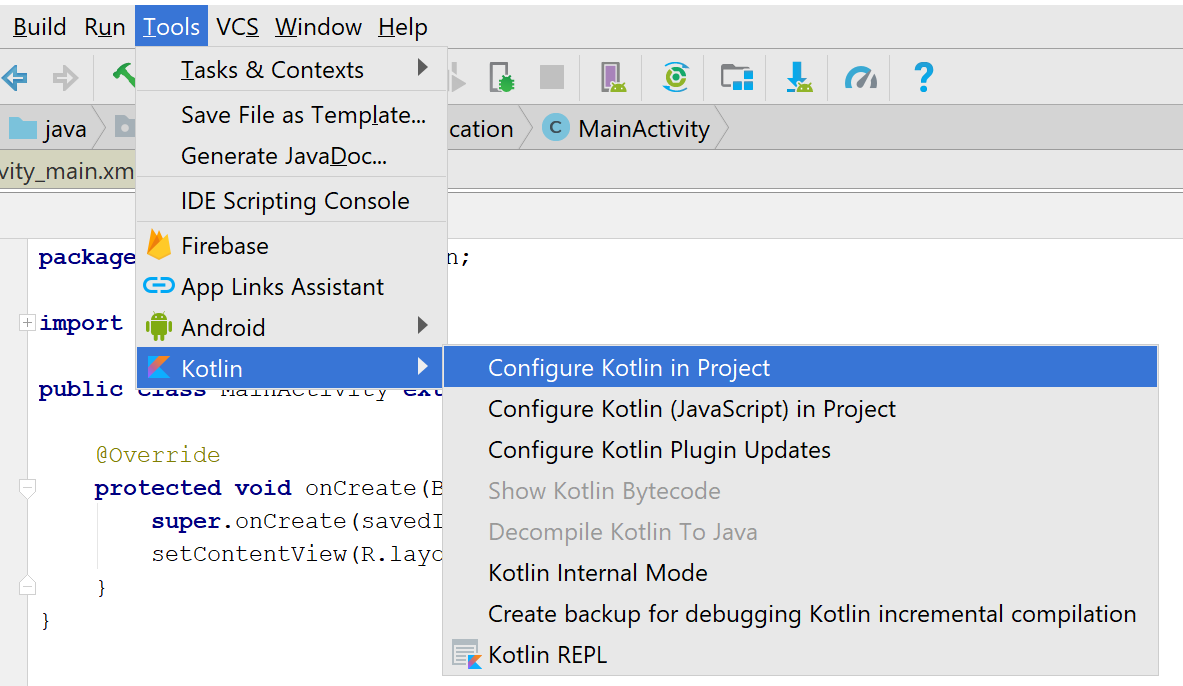Choose Configure Kotlin Plugin Updates

pos(800,449)
